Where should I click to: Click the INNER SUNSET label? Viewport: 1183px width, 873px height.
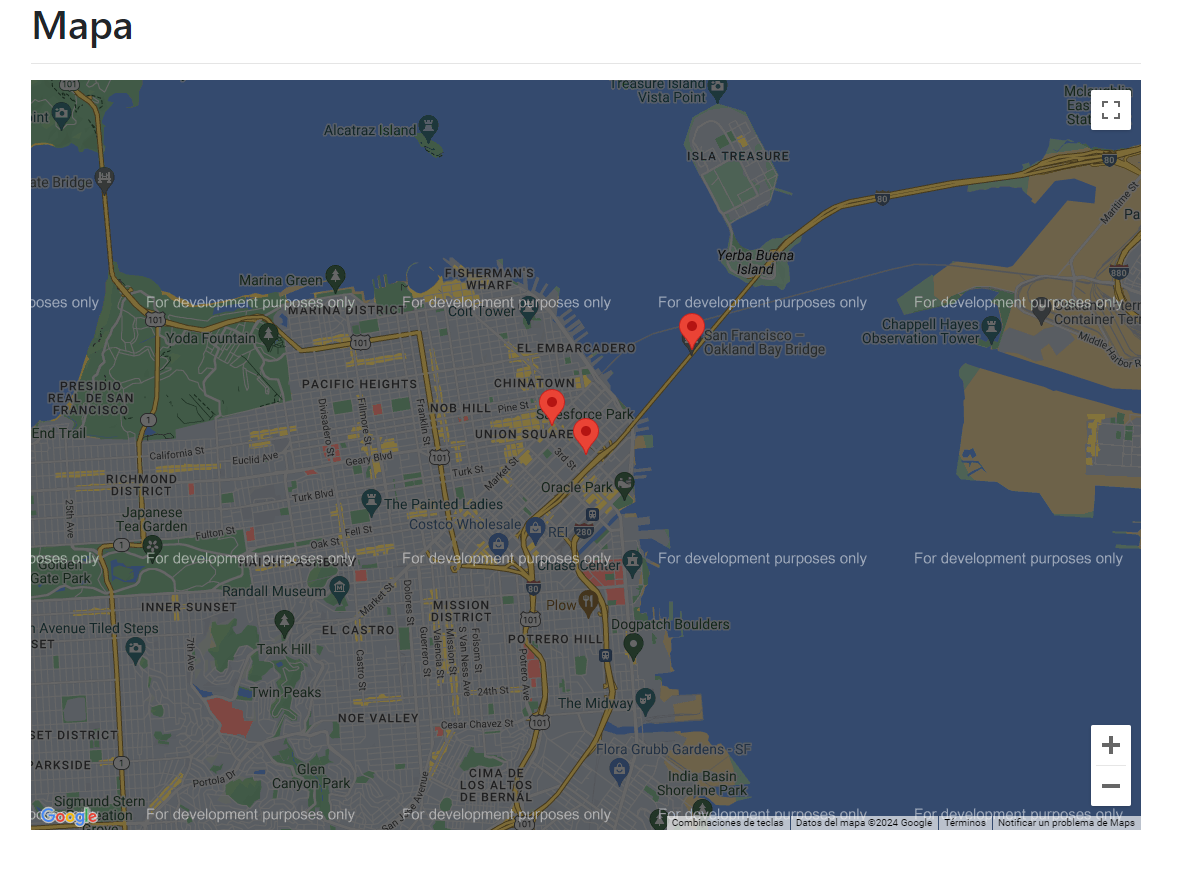point(189,607)
